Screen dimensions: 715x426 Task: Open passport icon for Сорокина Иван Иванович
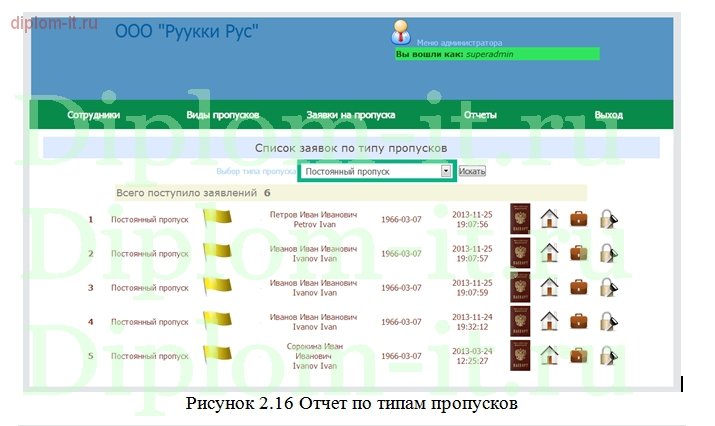(520, 355)
